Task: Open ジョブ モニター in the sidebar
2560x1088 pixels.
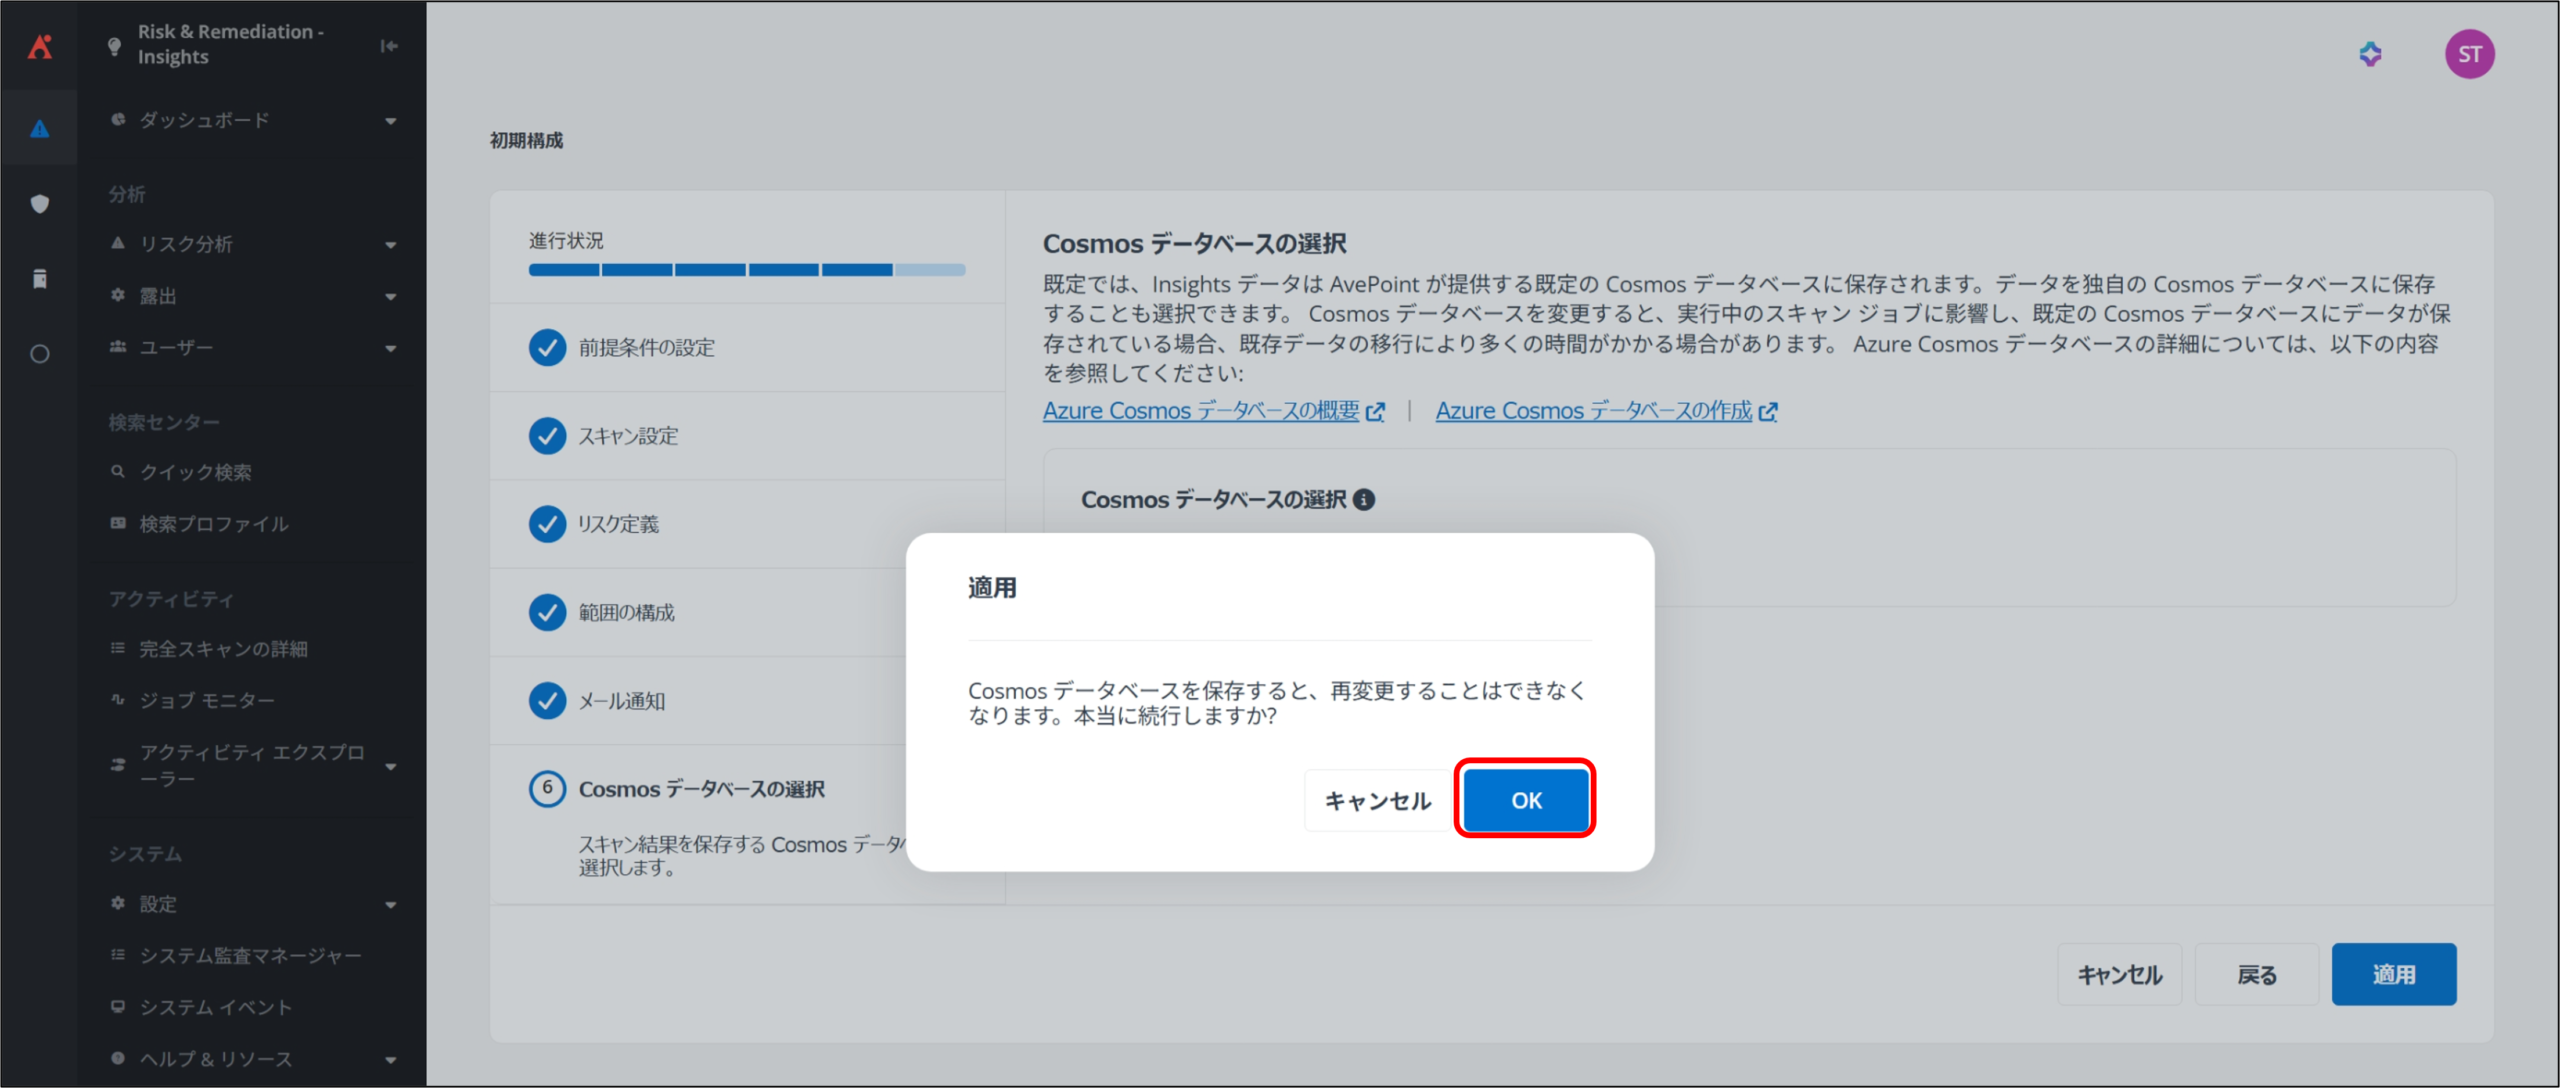Action: pos(206,700)
